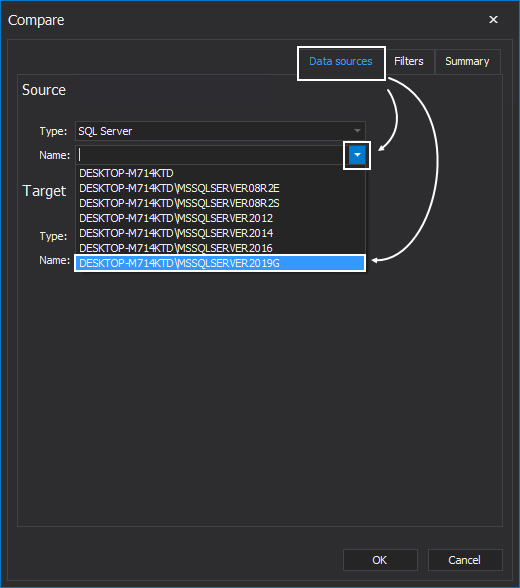Screen dimensions: 520x588
Task: Click the Cancel button
Action: click(465, 560)
